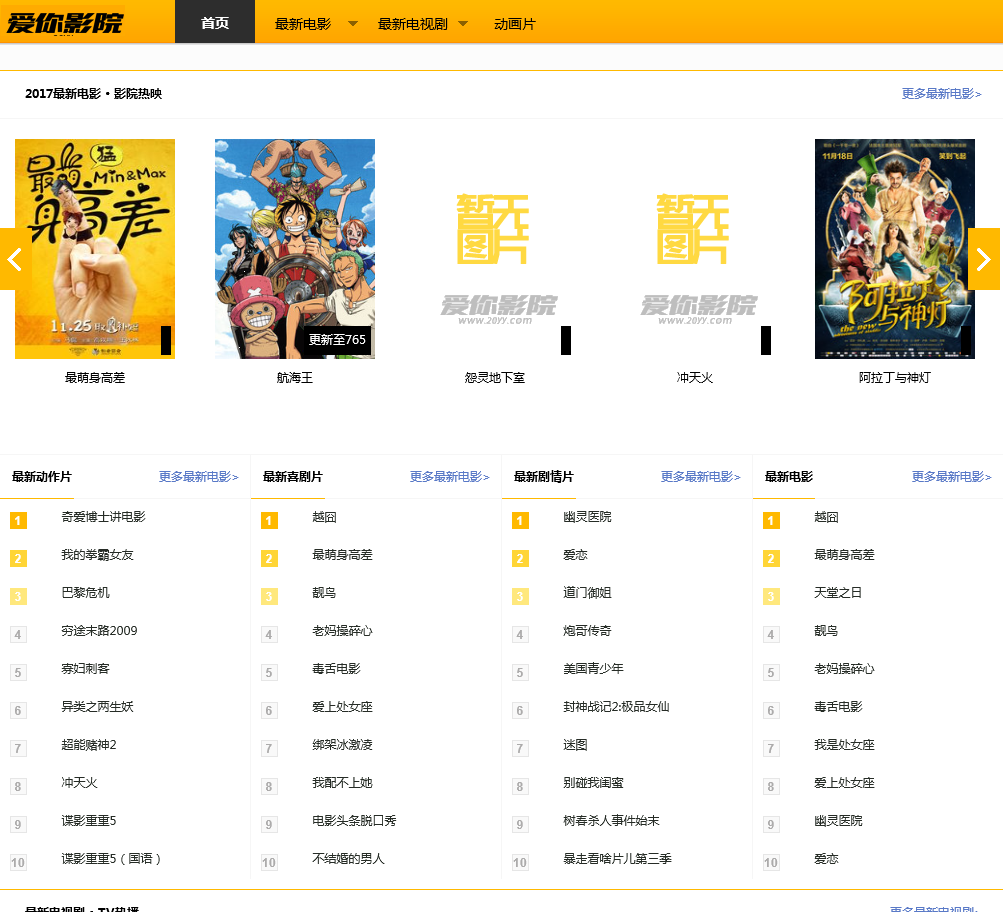Click 更多最新电影 link in the 影院热映 header

coord(941,94)
